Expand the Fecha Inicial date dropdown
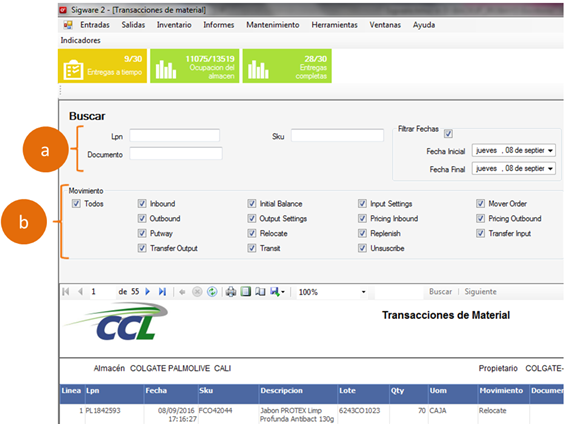565x424 pixels. pos(550,151)
